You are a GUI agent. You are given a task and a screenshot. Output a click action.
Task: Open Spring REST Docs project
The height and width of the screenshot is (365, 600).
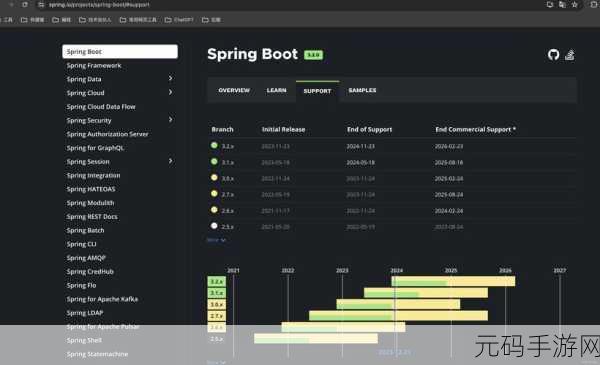pos(92,217)
